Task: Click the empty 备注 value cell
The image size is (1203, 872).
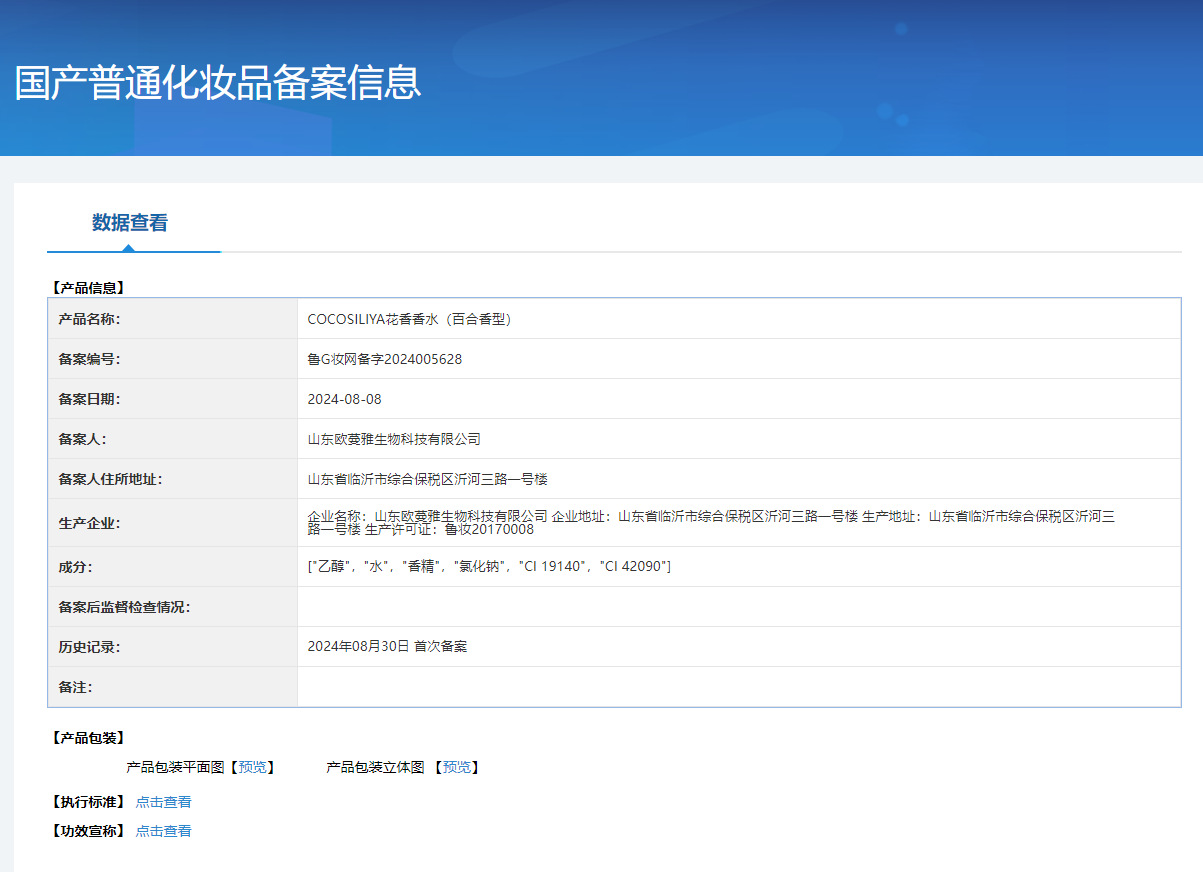Action: [x=738, y=687]
